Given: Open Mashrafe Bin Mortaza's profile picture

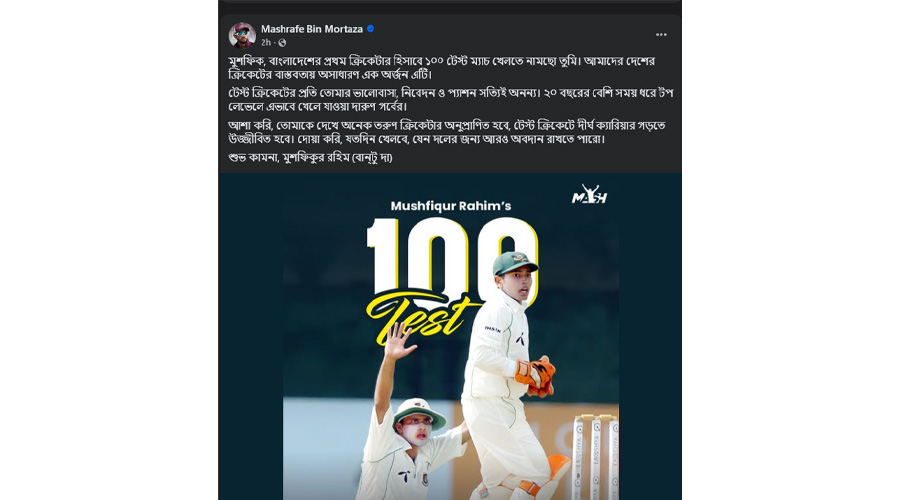Looking at the screenshot, I should pyautogui.click(x=242, y=35).
